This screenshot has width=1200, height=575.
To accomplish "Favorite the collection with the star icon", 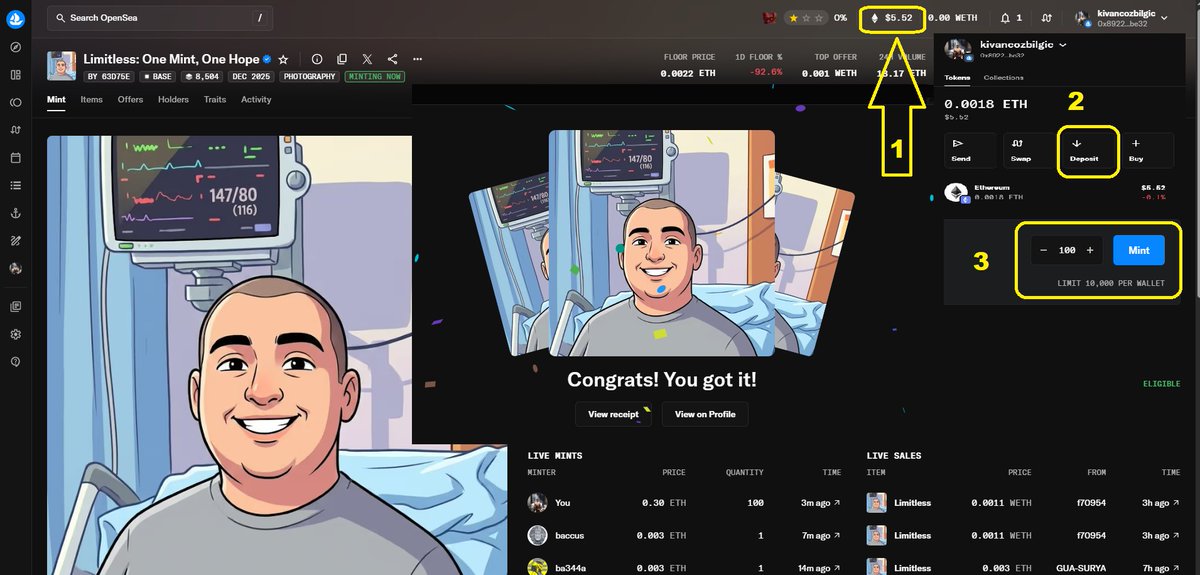I will (x=283, y=60).
